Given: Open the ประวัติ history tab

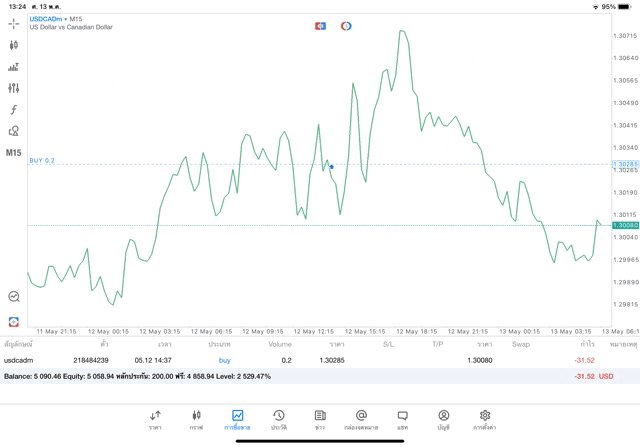Looking at the screenshot, I should click(278, 419).
